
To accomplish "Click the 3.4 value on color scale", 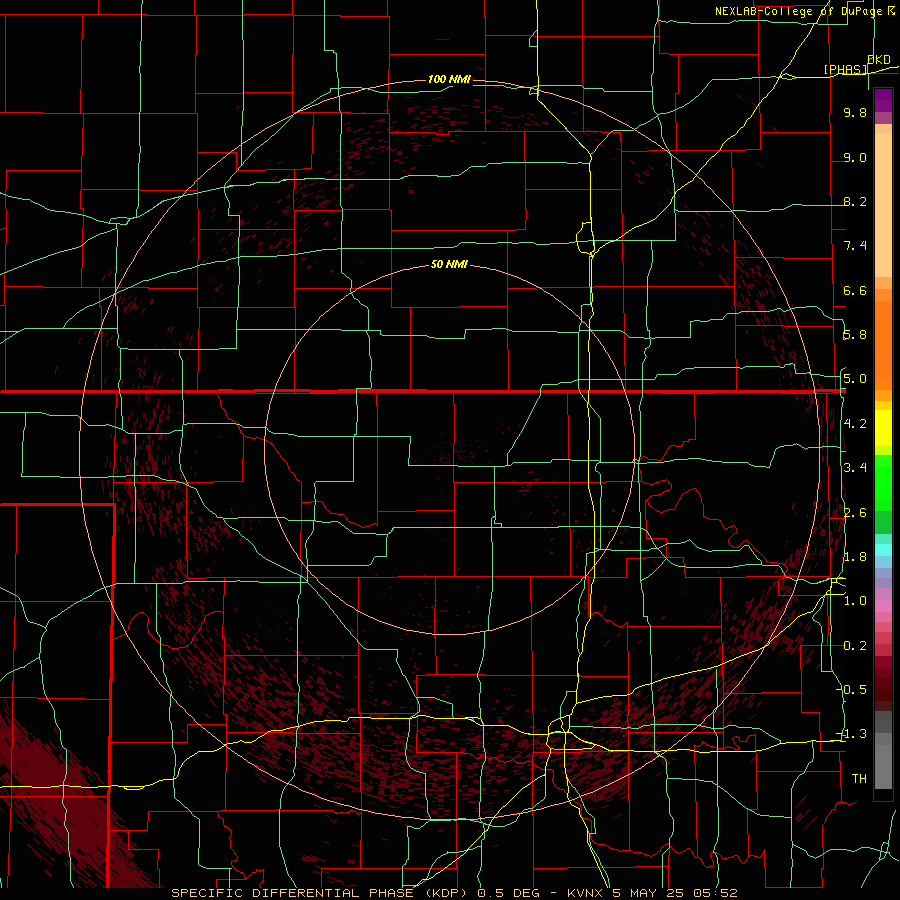I will click(x=855, y=468).
